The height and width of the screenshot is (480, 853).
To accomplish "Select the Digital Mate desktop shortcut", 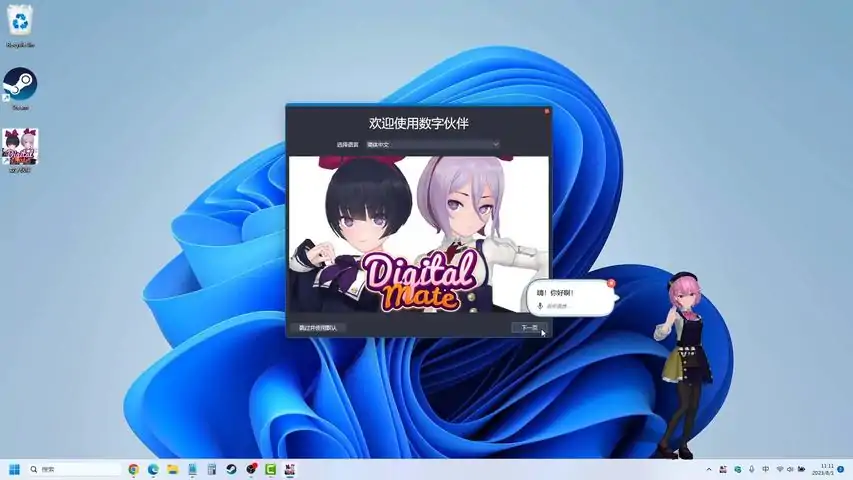I will (x=20, y=147).
